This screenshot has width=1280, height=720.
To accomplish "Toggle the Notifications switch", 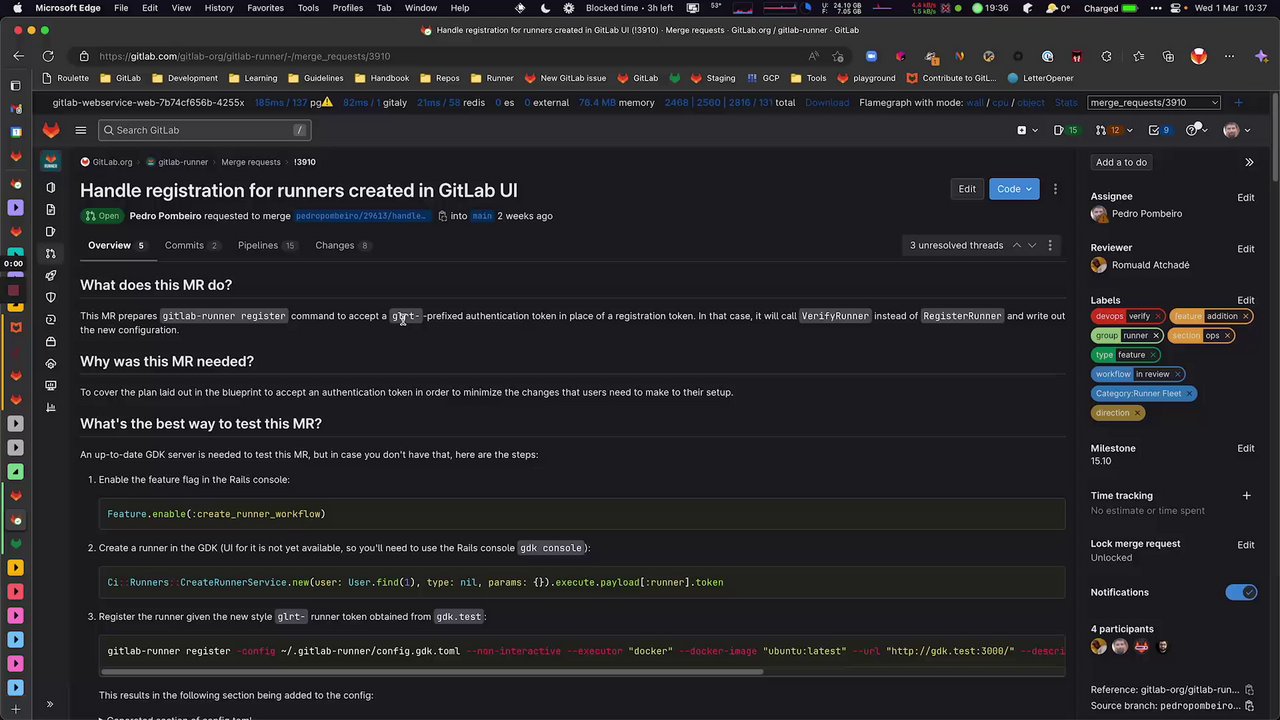I will [x=1241, y=593].
